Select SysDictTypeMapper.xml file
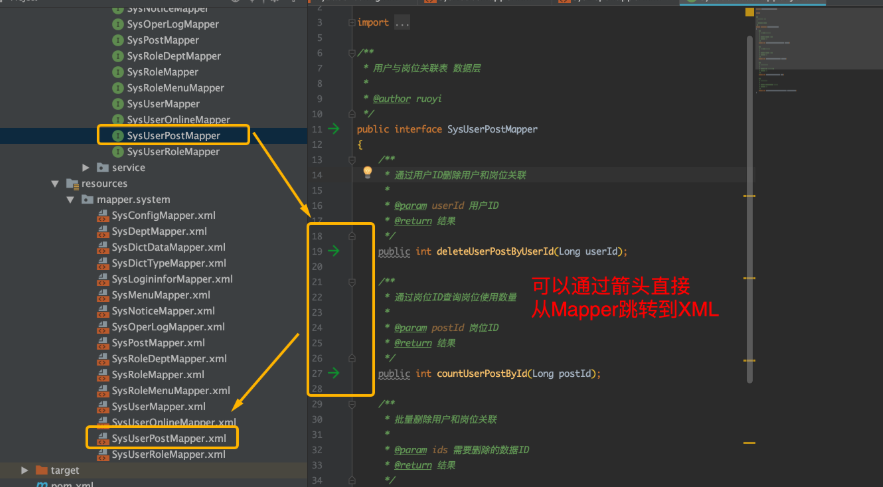The image size is (883, 487). pos(169,263)
